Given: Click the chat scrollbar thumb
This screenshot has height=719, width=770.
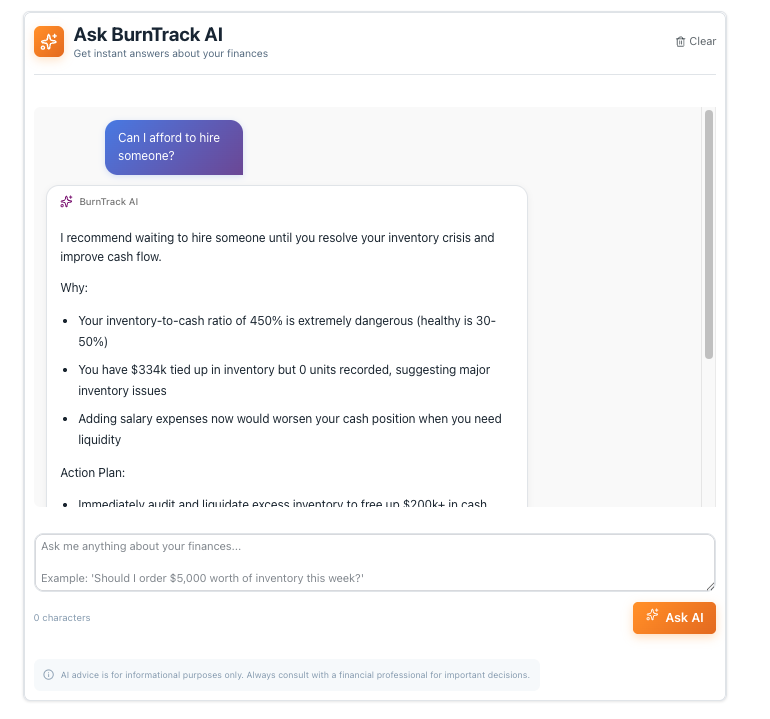Looking at the screenshot, I should [708, 235].
